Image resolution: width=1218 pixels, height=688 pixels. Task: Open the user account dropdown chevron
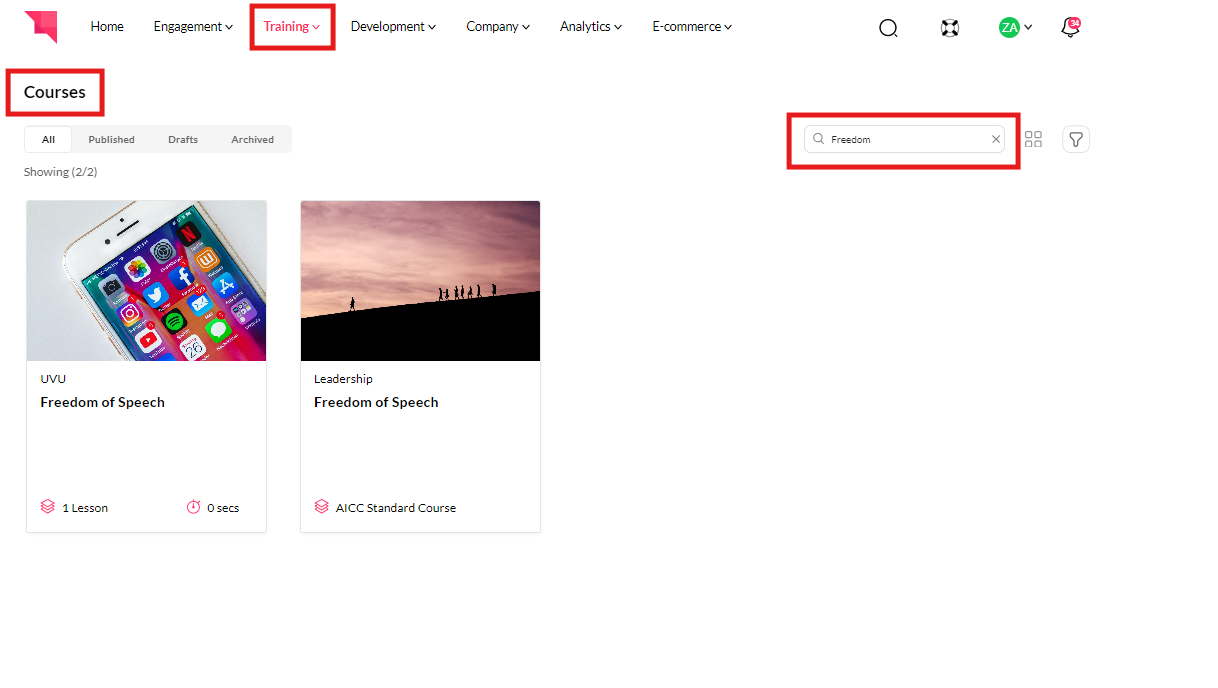click(x=1028, y=28)
